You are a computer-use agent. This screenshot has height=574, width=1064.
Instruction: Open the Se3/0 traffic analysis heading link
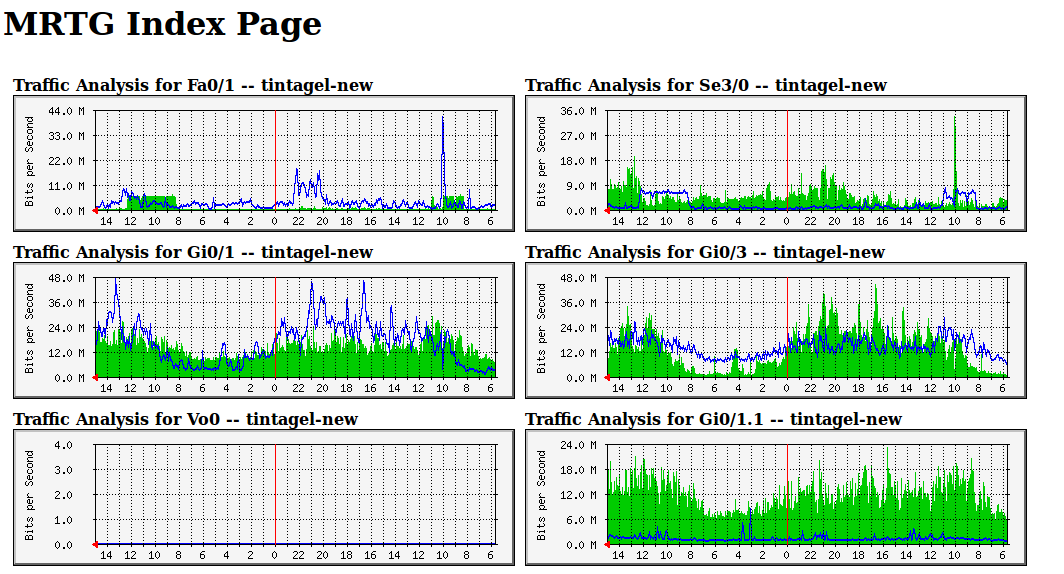(x=706, y=85)
